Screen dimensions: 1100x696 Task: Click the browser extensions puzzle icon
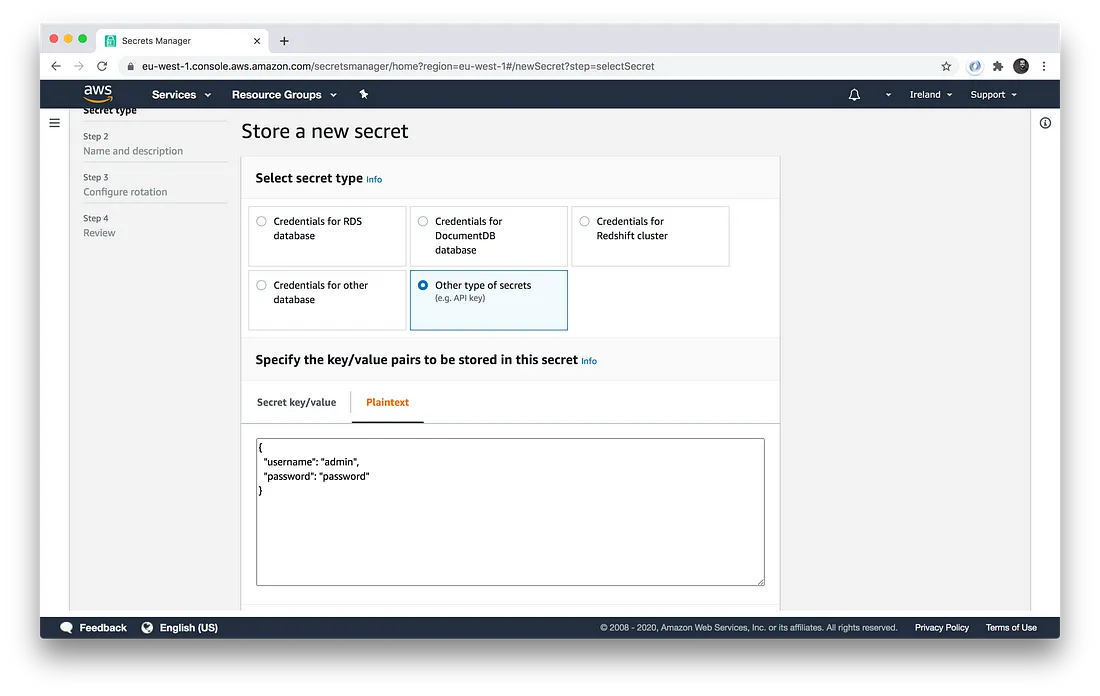click(x=998, y=66)
